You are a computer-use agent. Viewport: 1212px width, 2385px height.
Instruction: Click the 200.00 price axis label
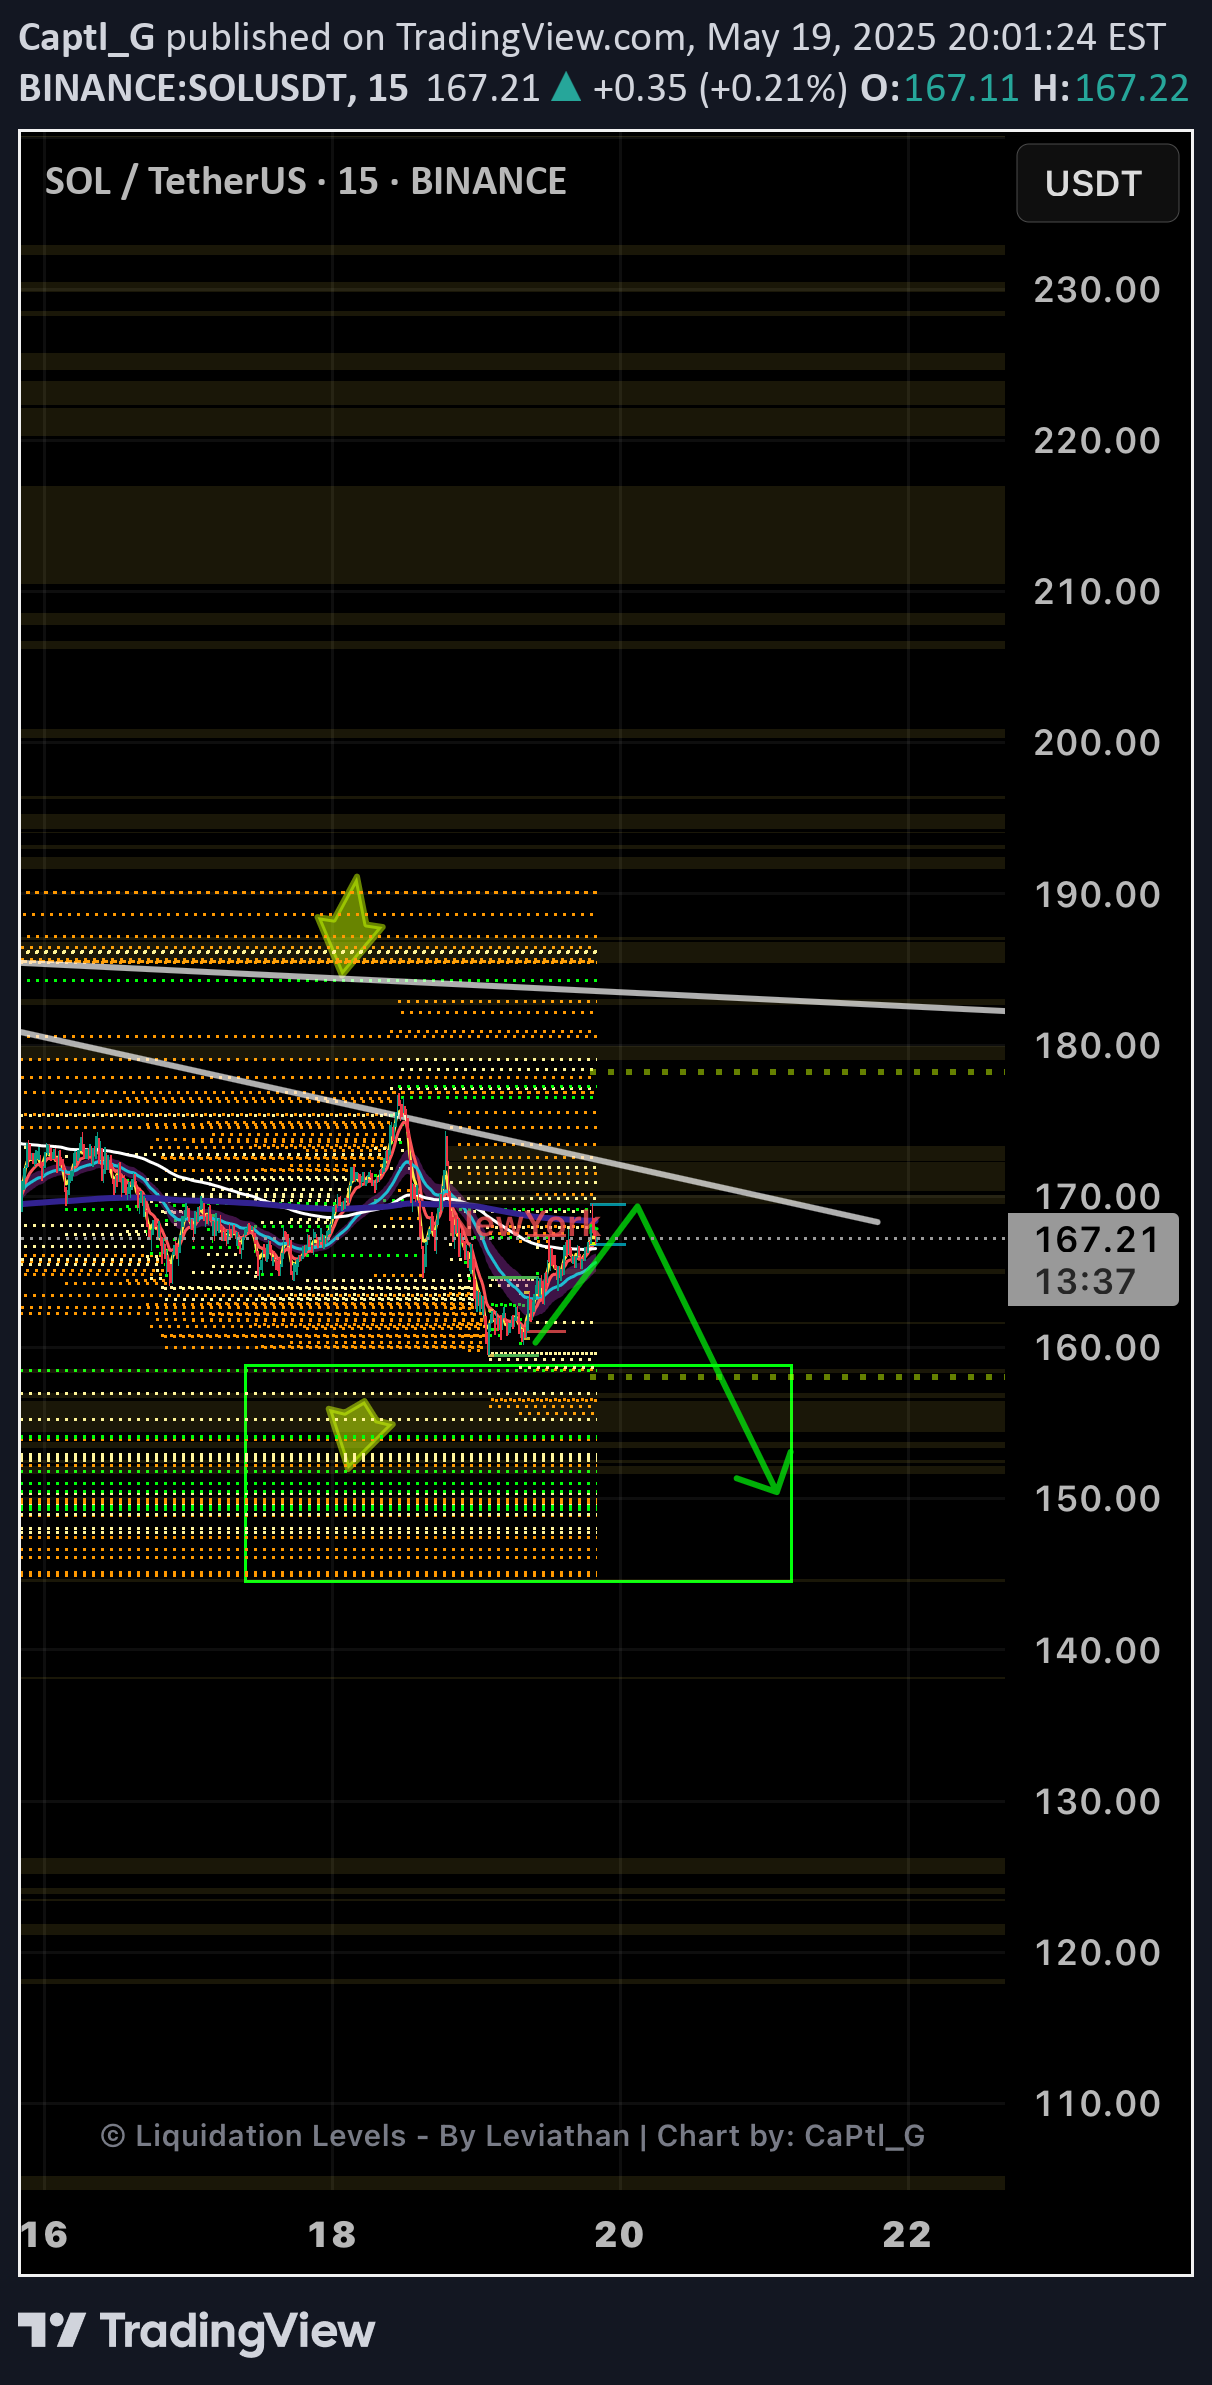point(1097,743)
